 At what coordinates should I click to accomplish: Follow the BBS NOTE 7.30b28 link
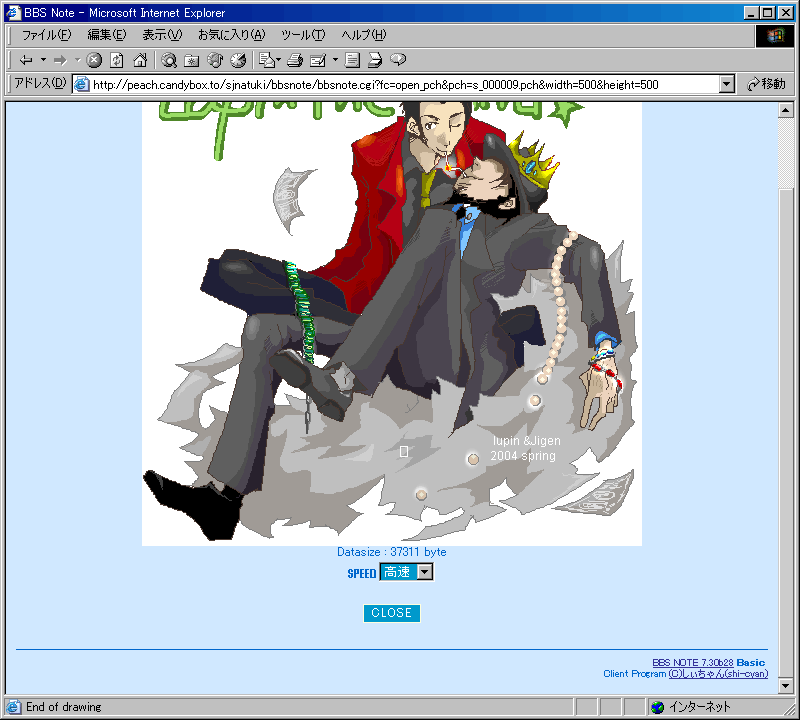693,662
